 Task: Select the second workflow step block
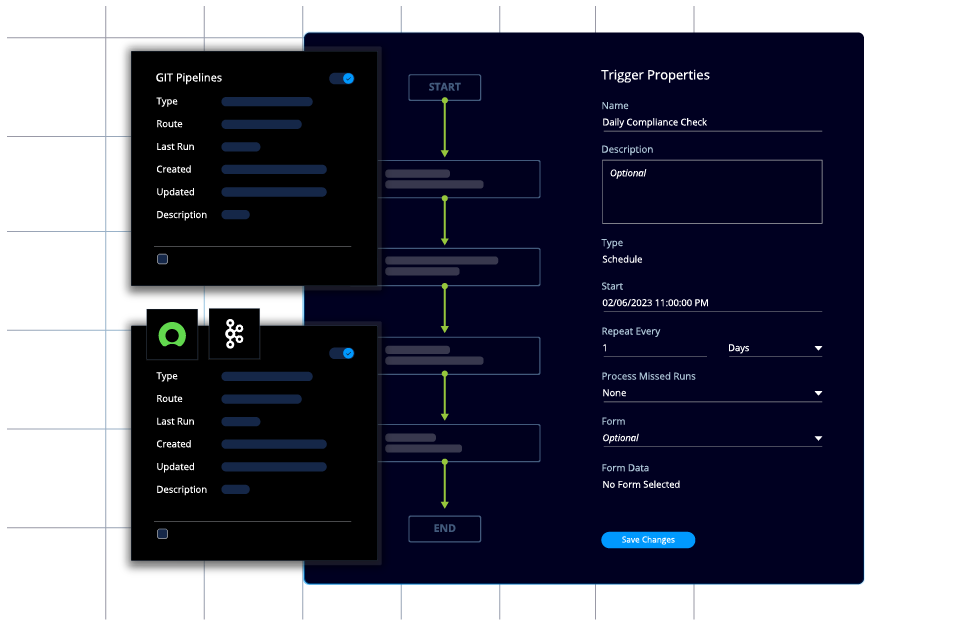(x=462, y=266)
